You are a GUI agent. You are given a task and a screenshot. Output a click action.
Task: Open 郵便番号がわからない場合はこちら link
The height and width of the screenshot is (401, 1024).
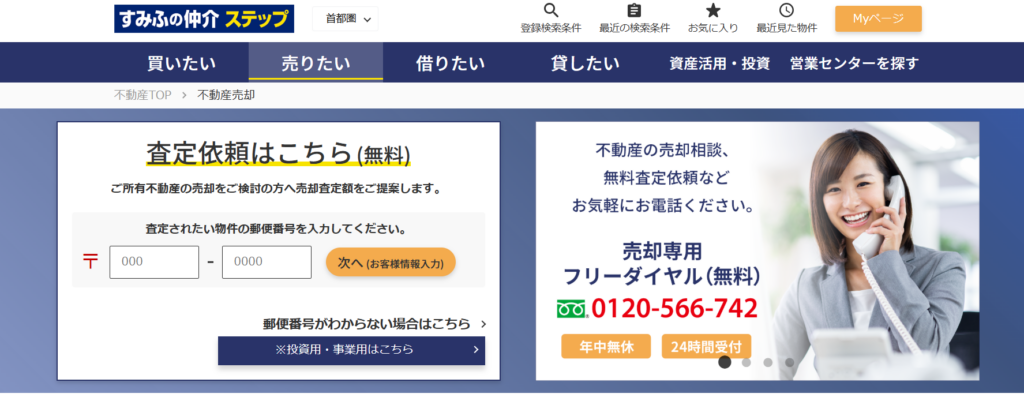(x=374, y=323)
